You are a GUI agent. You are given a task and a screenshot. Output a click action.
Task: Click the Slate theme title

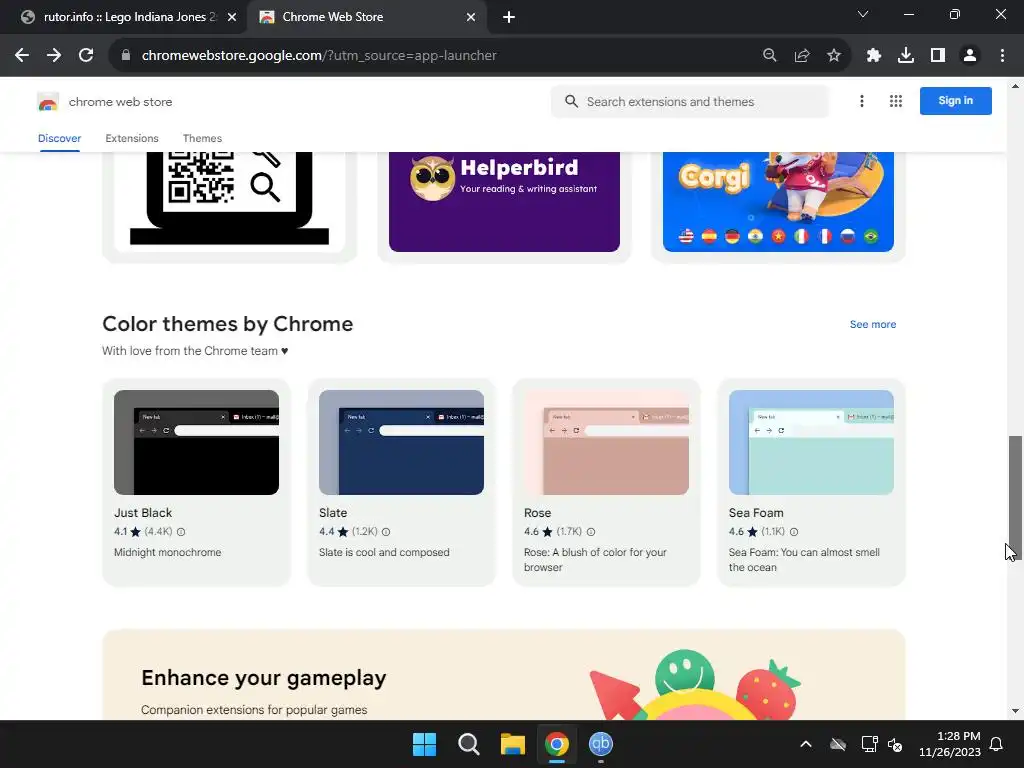click(x=333, y=513)
